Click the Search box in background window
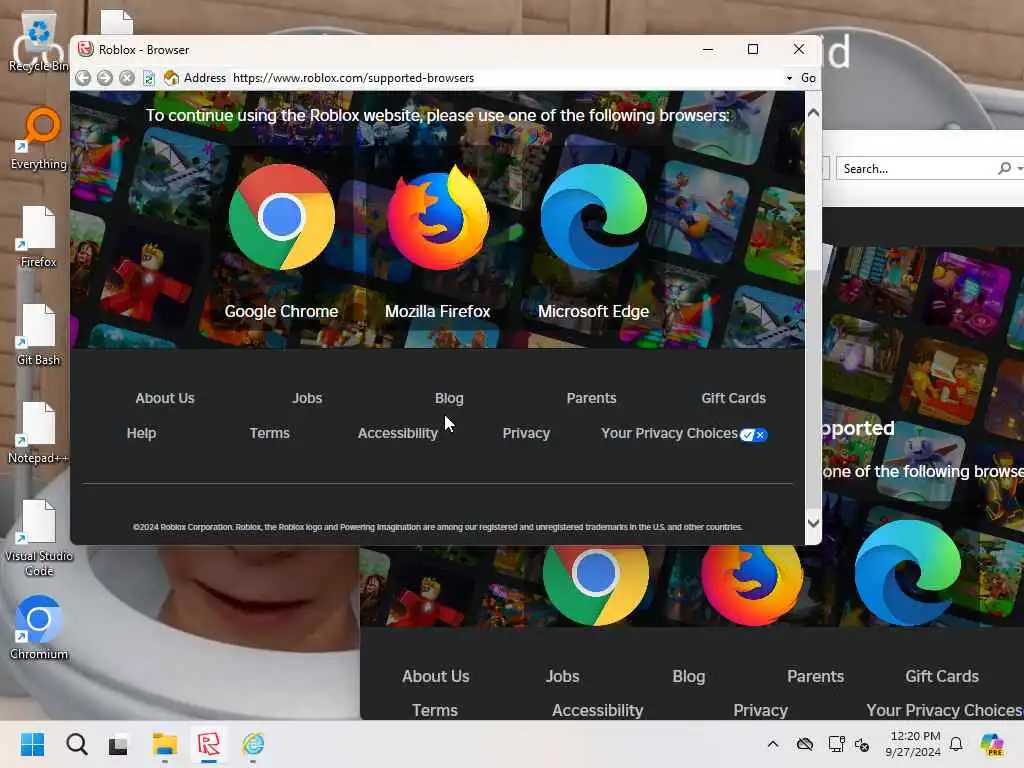Screen dimensions: 1024x768 pos(916,168)
